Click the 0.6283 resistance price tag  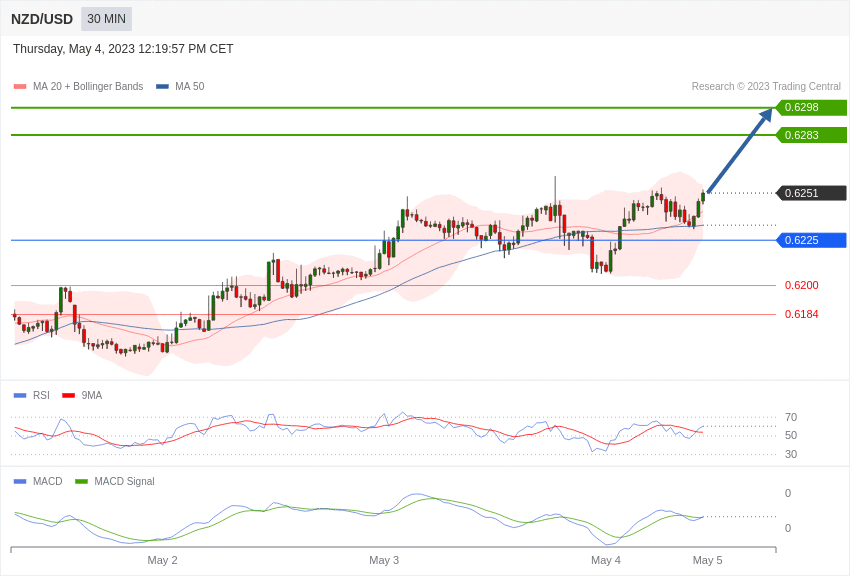pos(812,135)
